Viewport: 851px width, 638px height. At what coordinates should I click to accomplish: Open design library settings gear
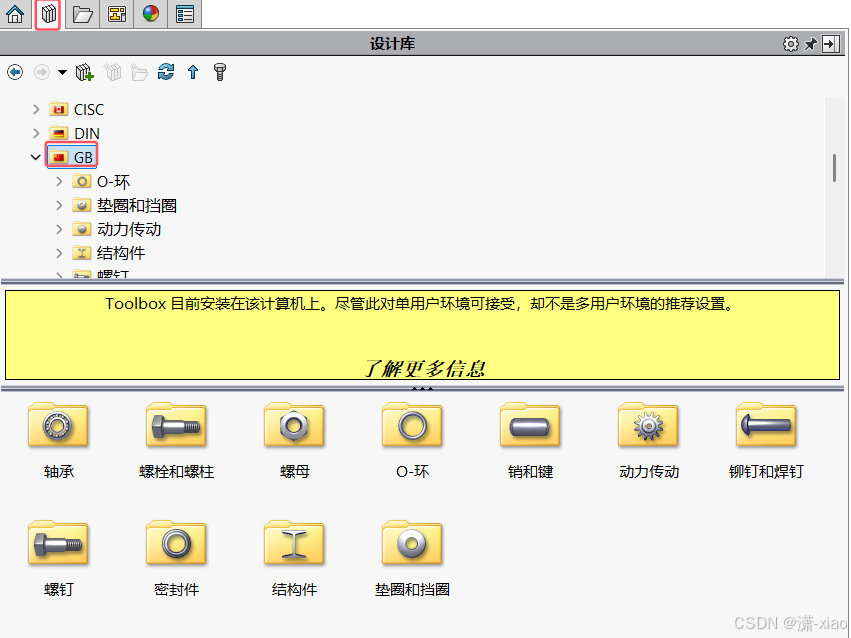[x=791, y=44]
